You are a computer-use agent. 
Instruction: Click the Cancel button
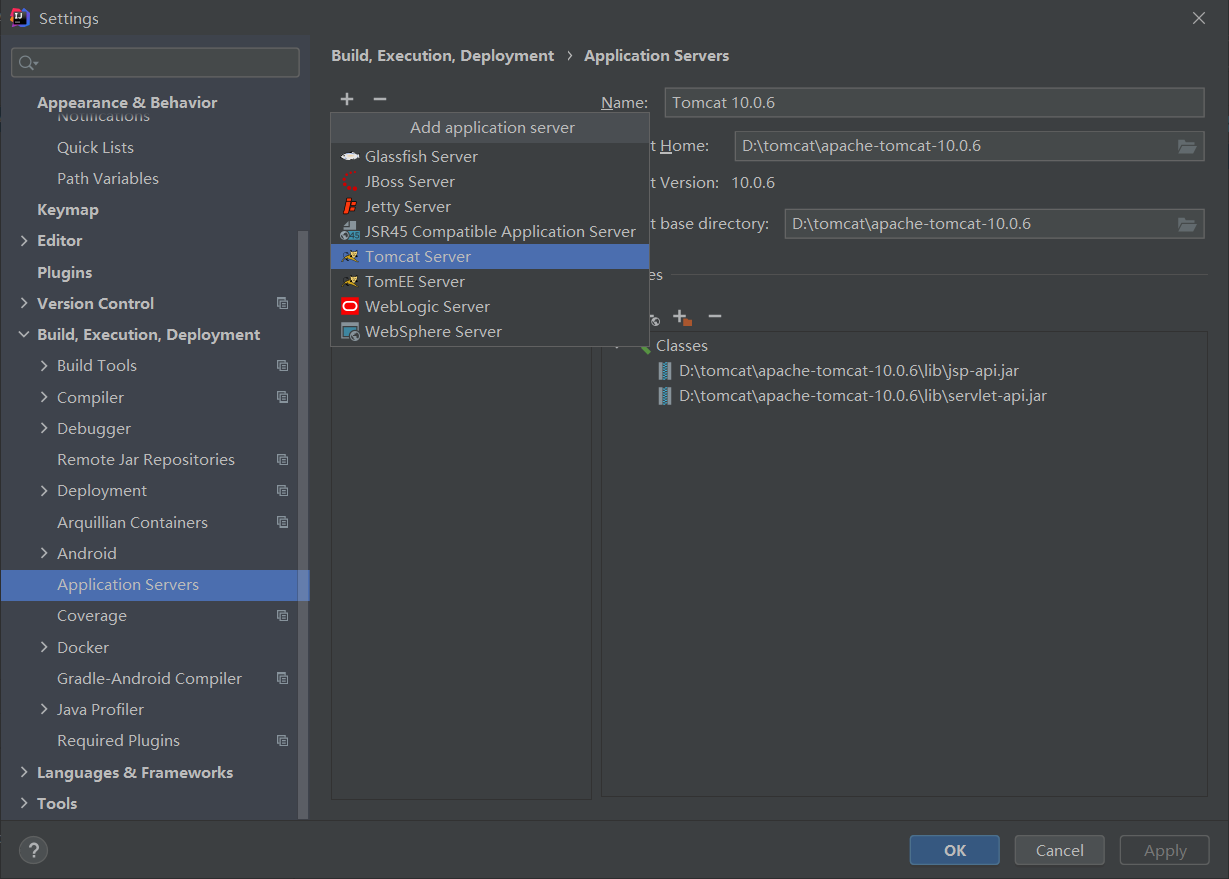pyautogui.click(x=1059, y=850)
